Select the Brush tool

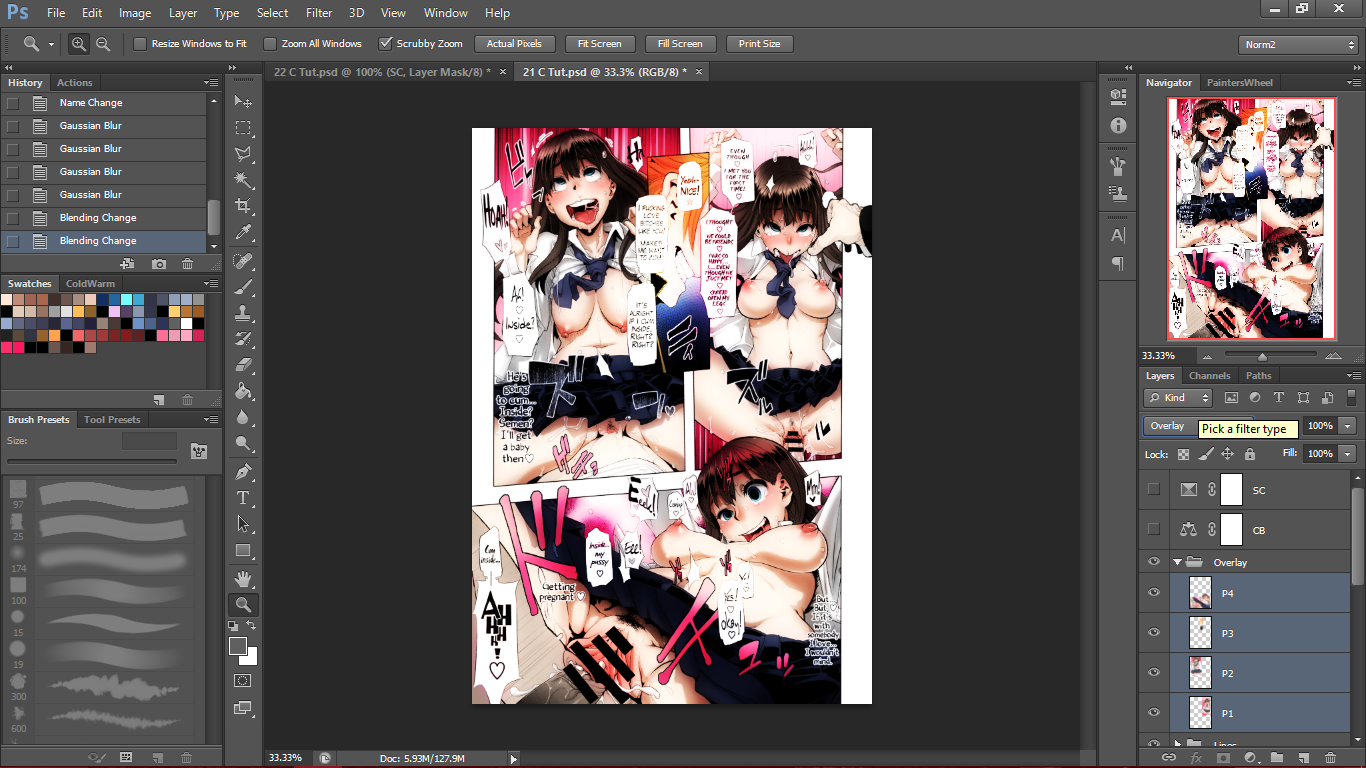click(x=243, y=287)
